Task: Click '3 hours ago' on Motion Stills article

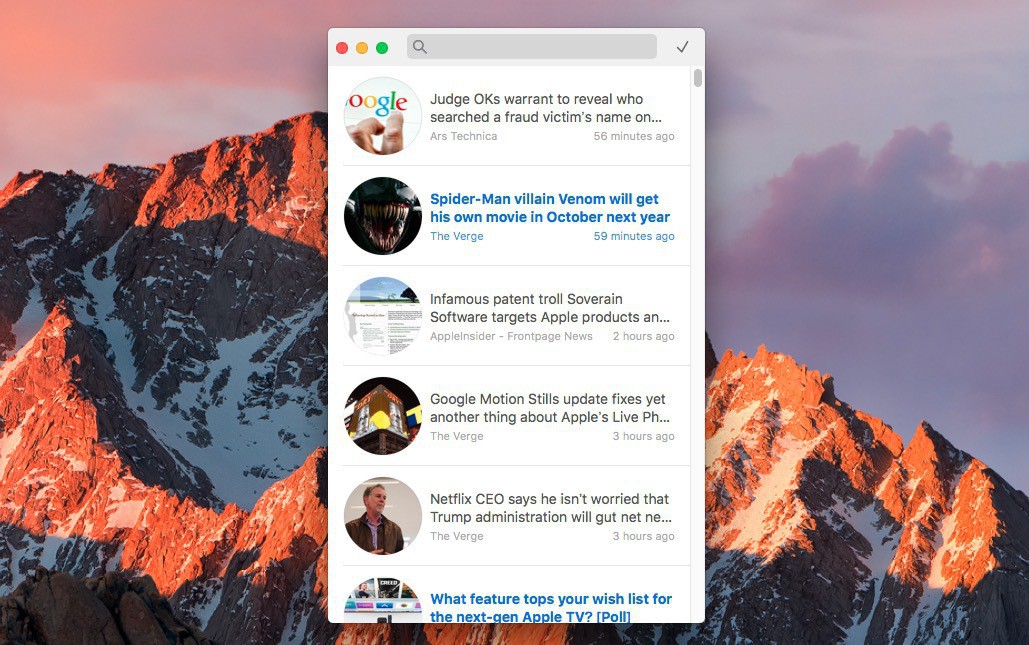Action: (x=644, y=436)
